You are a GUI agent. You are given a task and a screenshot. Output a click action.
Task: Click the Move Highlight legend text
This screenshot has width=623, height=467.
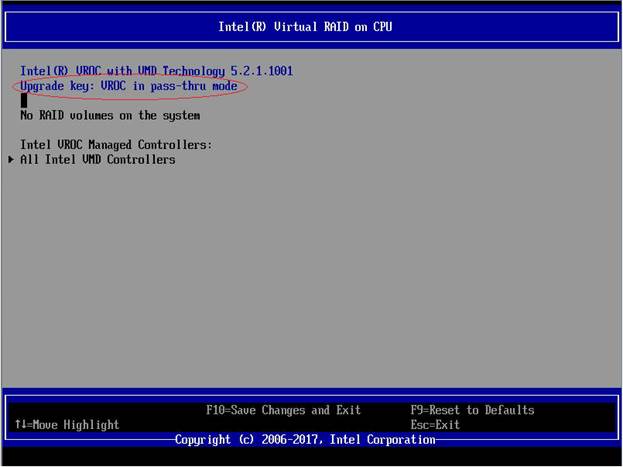click(74, 425)
